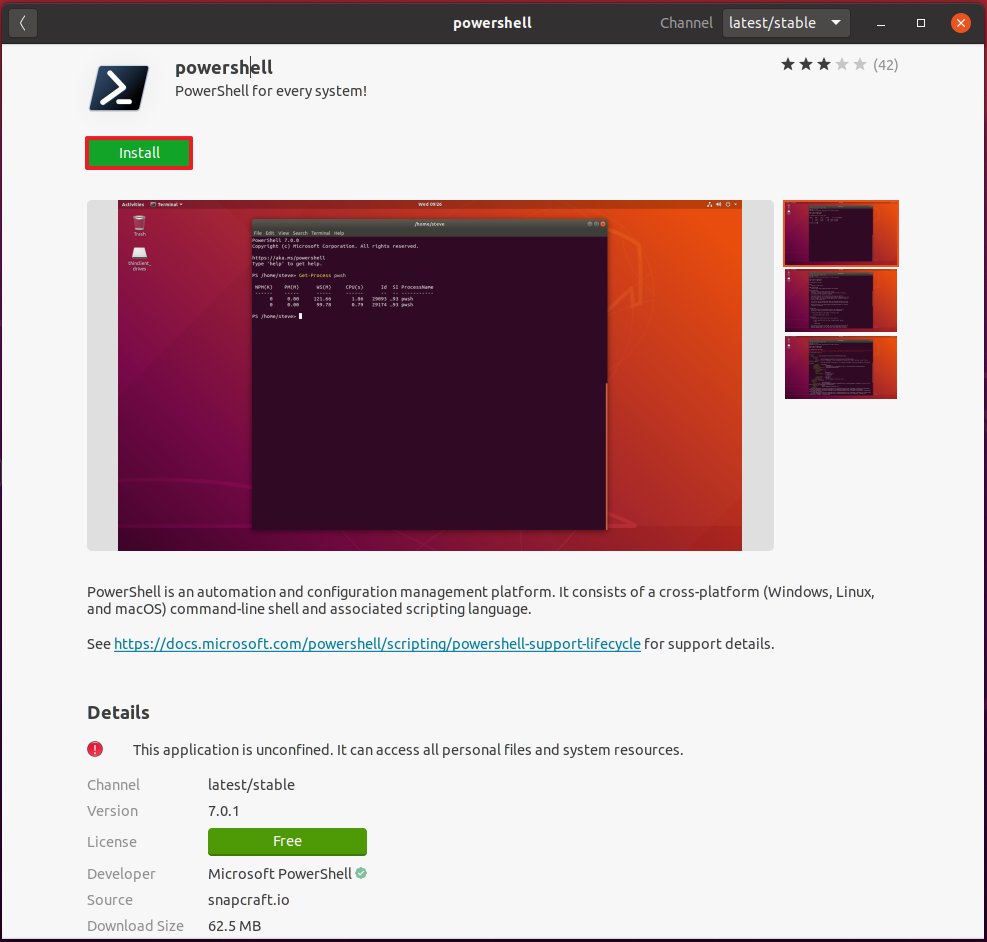This screenshot has width=987, height=942.
Task: Click the verified developer checkmark badge
Action: tap(359, 873)
